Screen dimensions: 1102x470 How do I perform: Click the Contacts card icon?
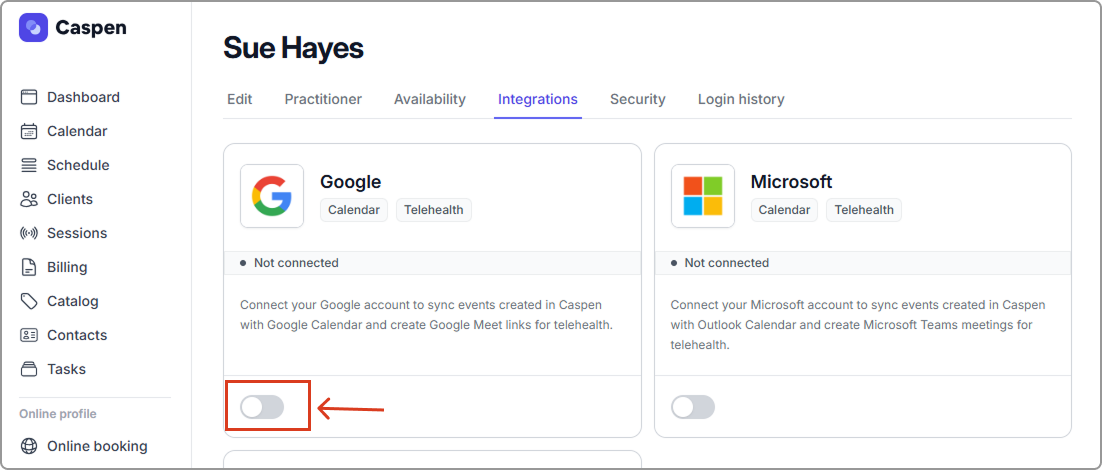(29, 335)
